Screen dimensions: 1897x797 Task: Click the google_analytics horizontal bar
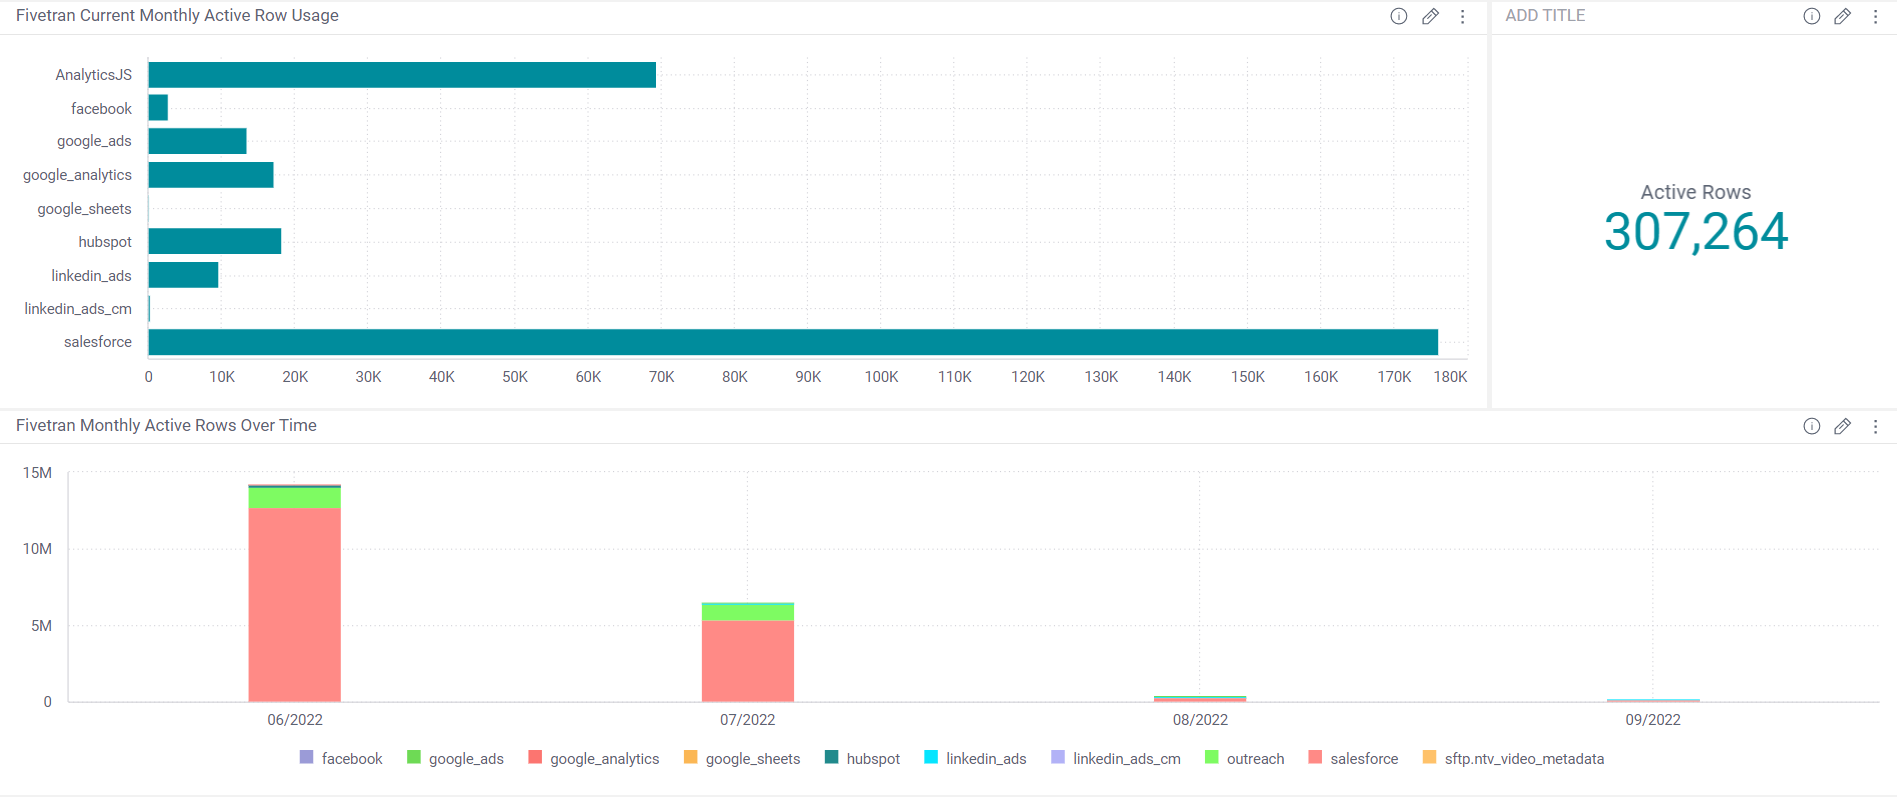click(211, 175)
